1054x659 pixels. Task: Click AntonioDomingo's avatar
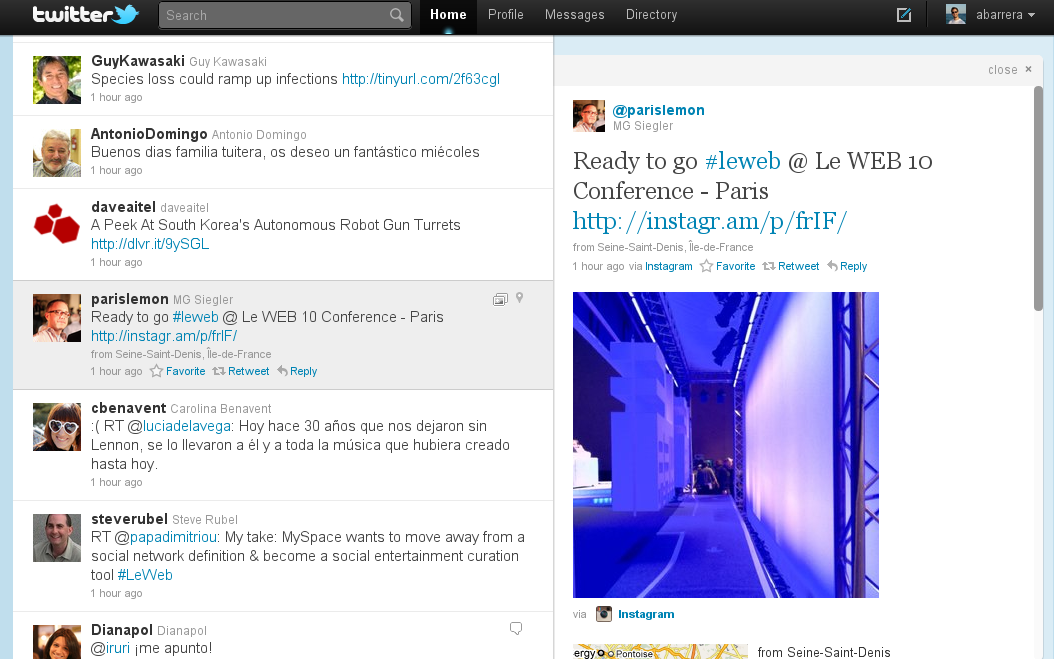pos(57,153)
